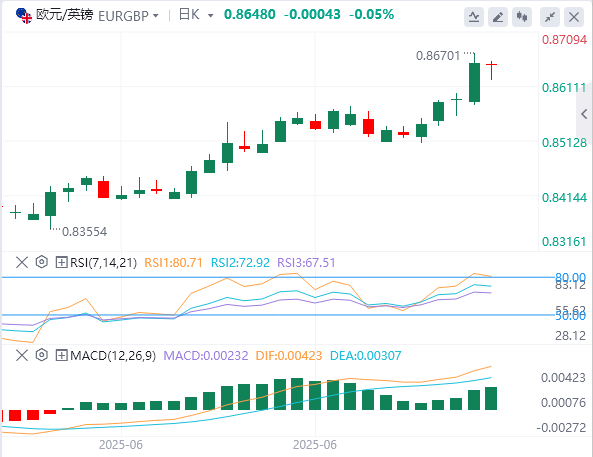Click the EUR/GBP currency flag icon

[x=24, y=16]
